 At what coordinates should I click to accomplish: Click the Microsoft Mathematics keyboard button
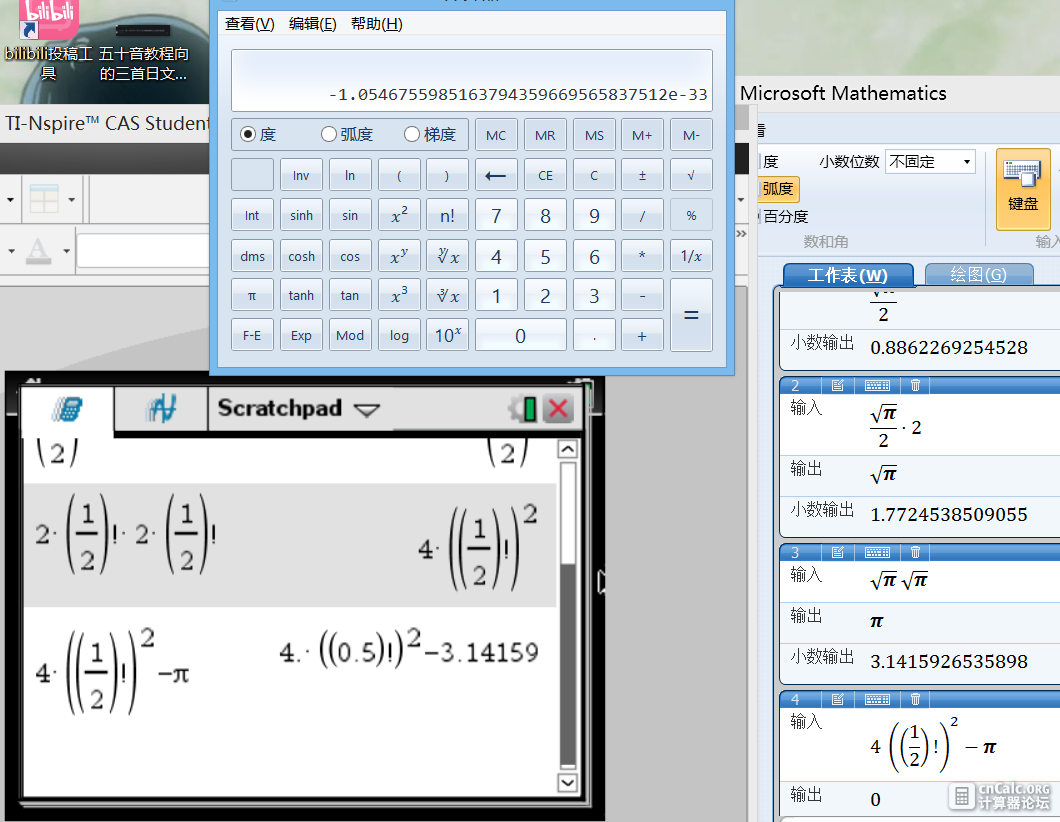(x=1023, y=189)
